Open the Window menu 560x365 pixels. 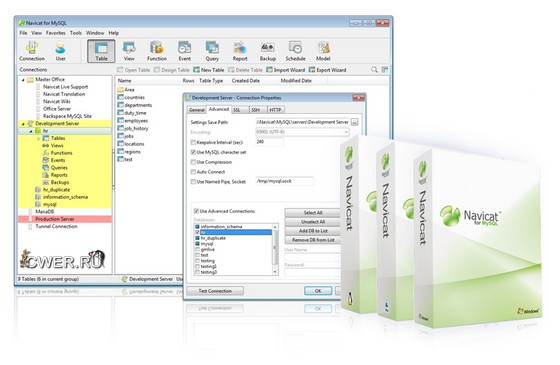(95, 33)
